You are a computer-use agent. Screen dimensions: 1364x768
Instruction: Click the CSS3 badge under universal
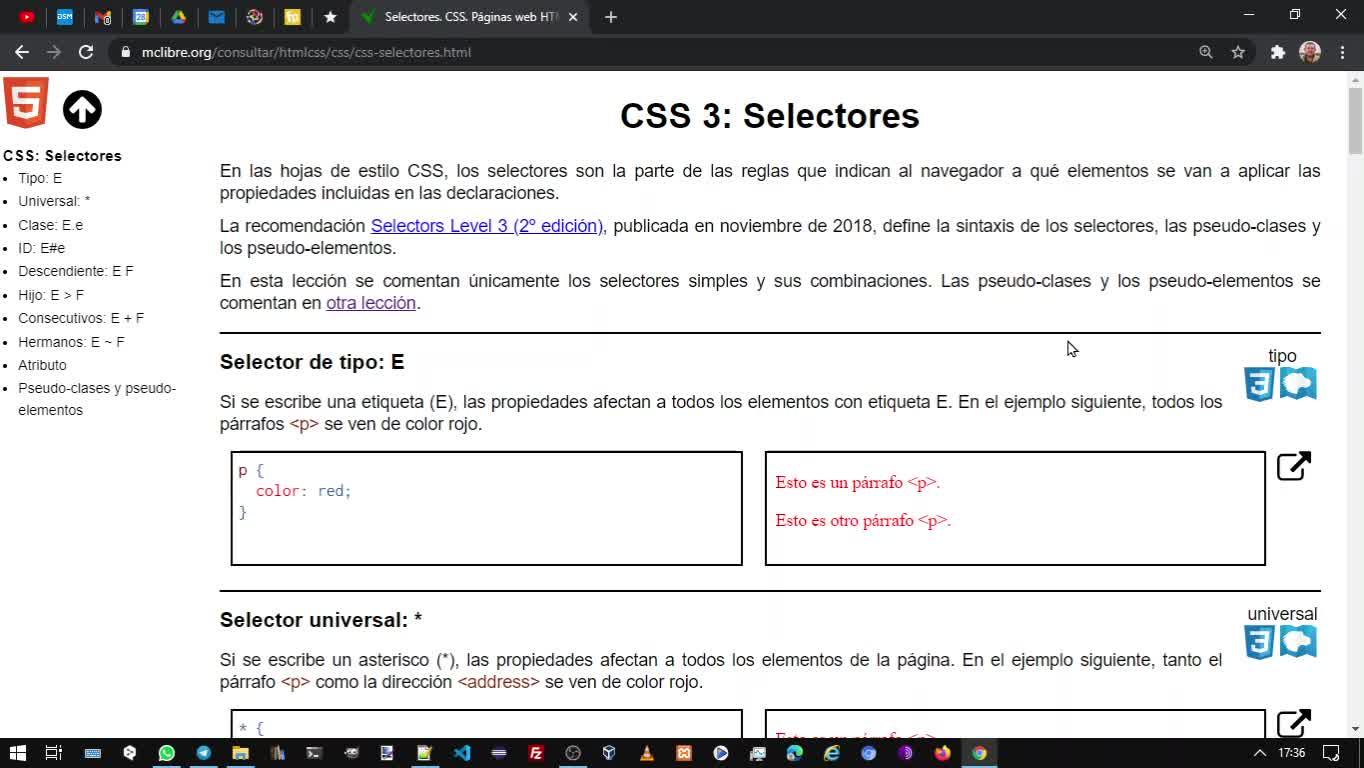pos(1259,642)
